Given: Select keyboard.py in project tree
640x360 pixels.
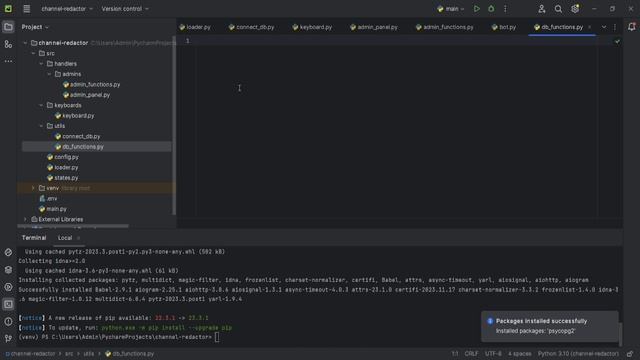Looking at the screenshot, I should click(x=75, y=116).
